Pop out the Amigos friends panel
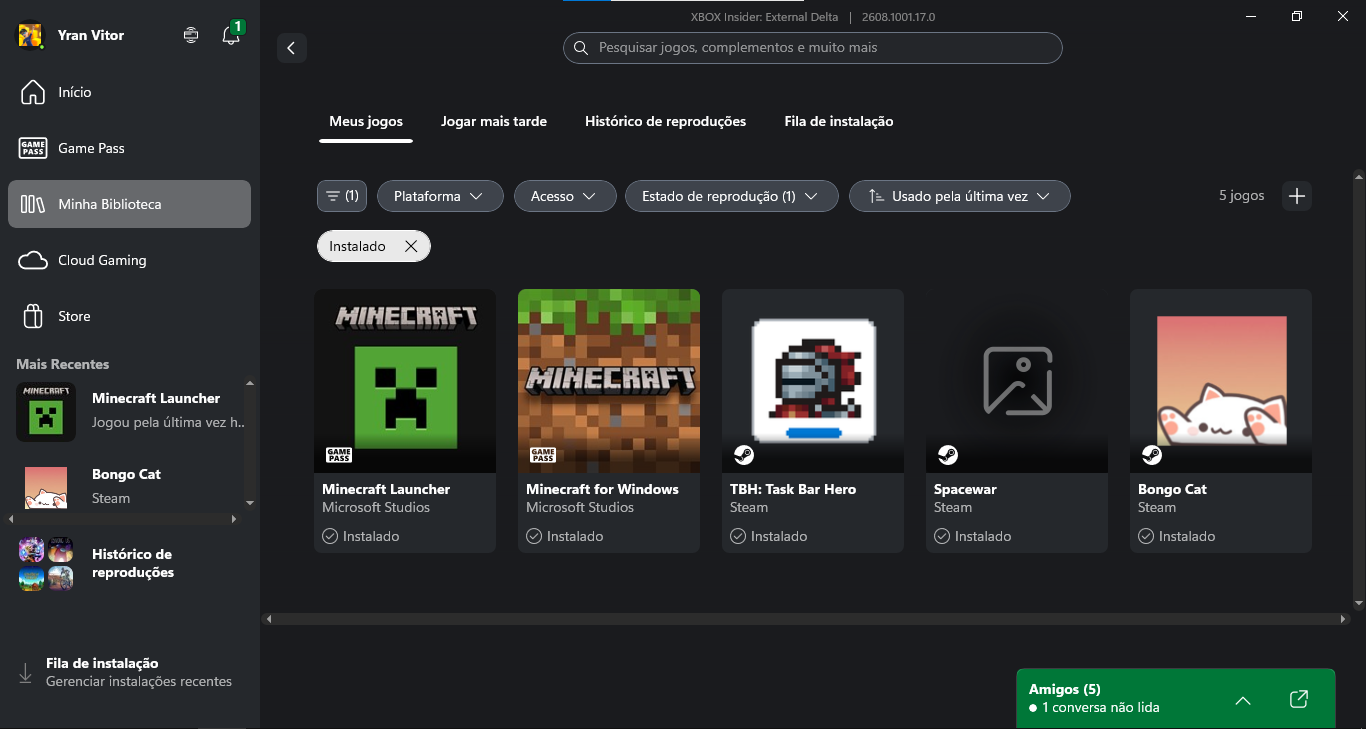The width and height of the screenshot is (1366, 729). (x=1299, y=699)
